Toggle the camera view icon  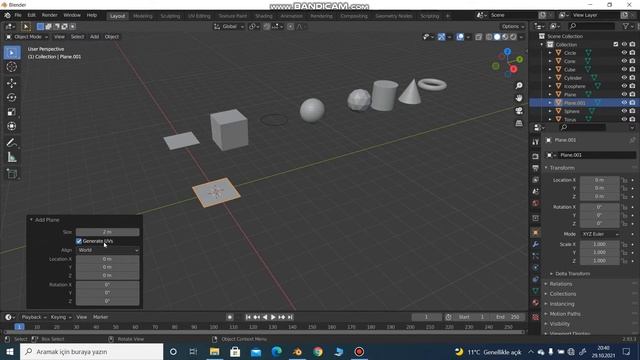[519, 111]
